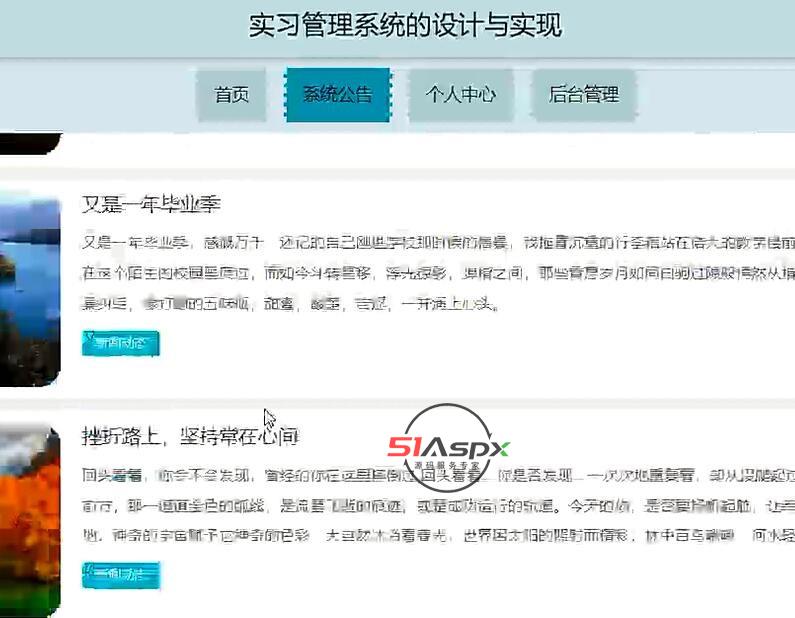
Task: Click the orange autumn thumbnail image
Action: pos(30,522)
